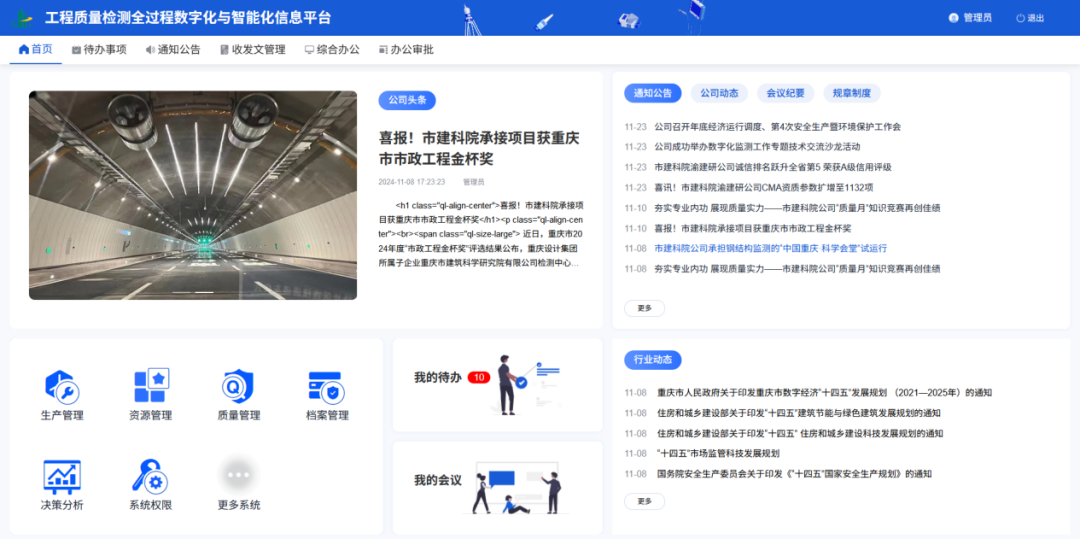Open notice 公司召开年底经济运行调度 meeting
Image resolution: width=1080 pixels, height=539 pixels.
pos(777,127)
